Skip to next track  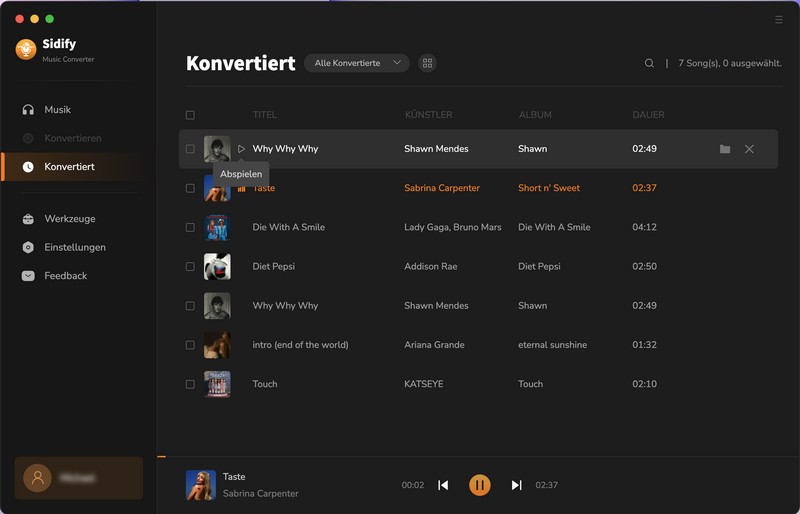point(516,485)
